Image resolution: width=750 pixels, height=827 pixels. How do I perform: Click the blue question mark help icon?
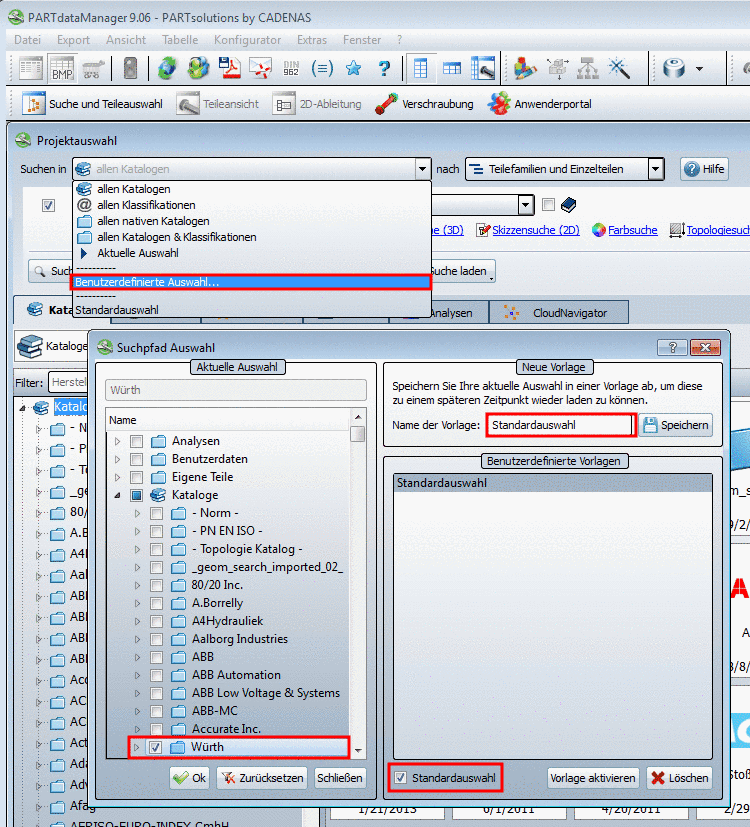pyautogui.click(x=384, y=69)
